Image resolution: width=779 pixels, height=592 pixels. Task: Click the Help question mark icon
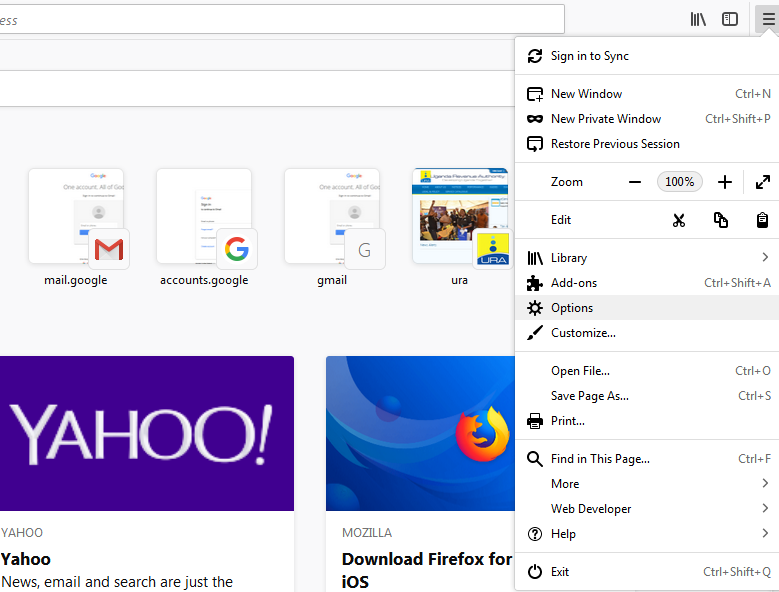[535, 534]
